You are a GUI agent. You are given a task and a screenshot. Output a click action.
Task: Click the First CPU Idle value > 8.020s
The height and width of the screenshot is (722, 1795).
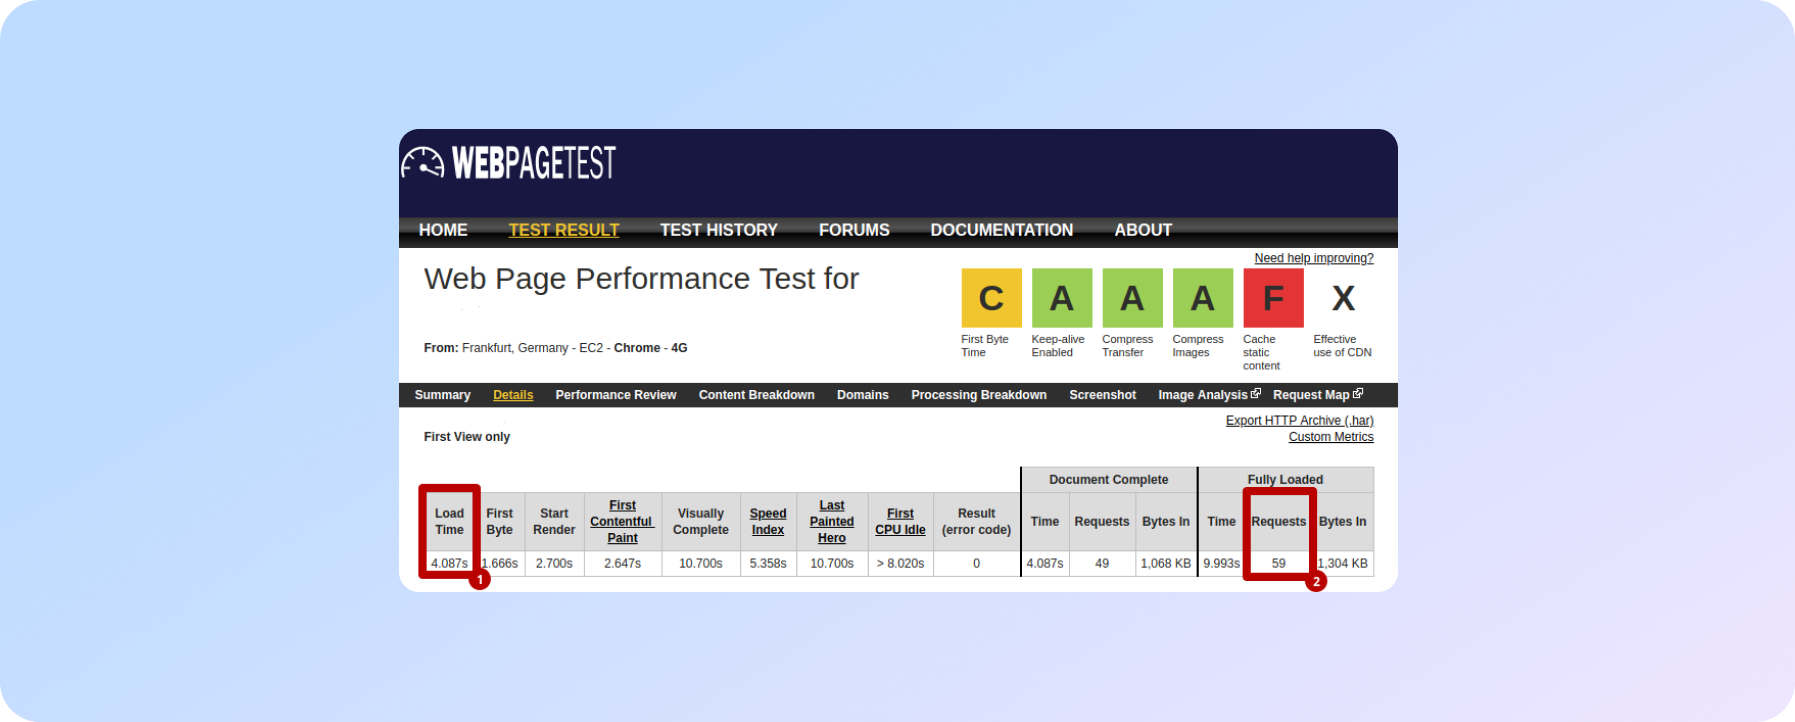click(x=900, y=564)
